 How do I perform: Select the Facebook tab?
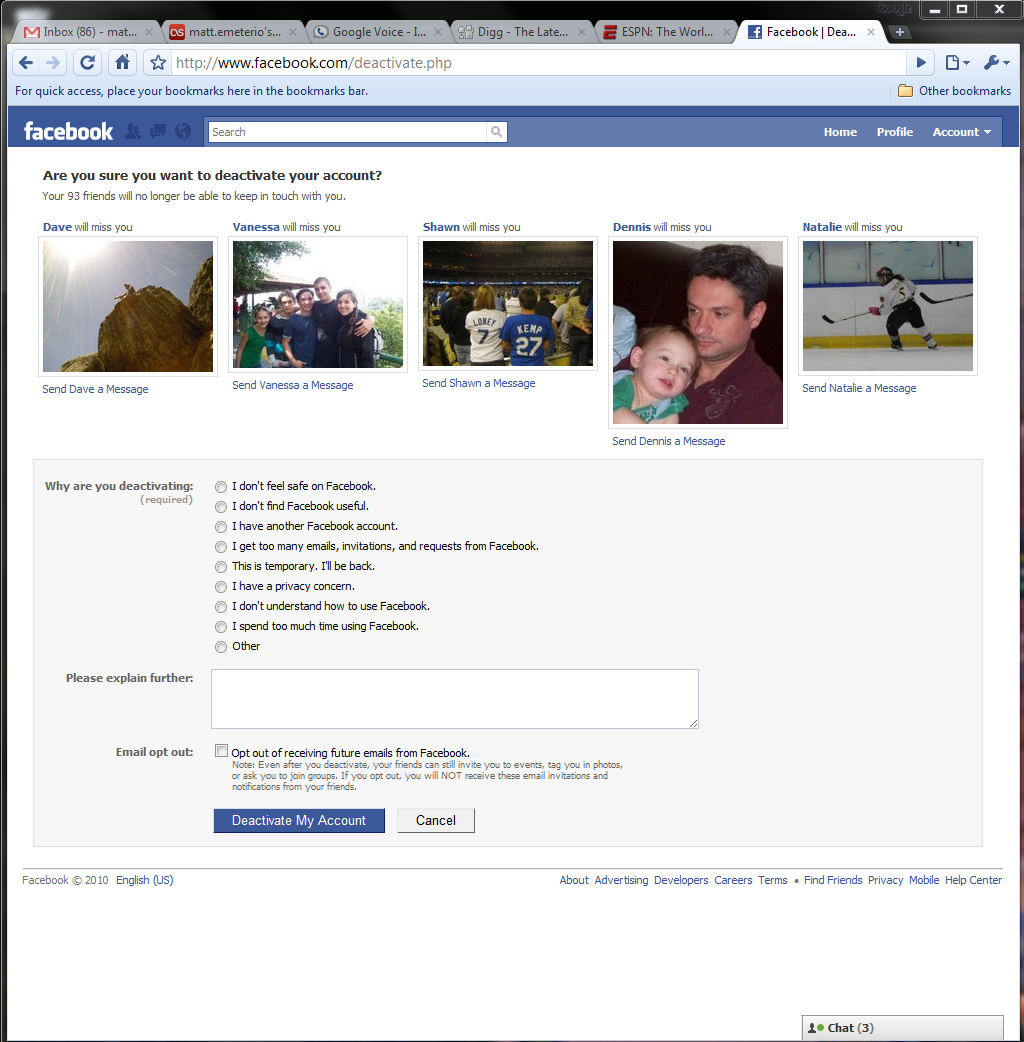[x=809, y=32]
